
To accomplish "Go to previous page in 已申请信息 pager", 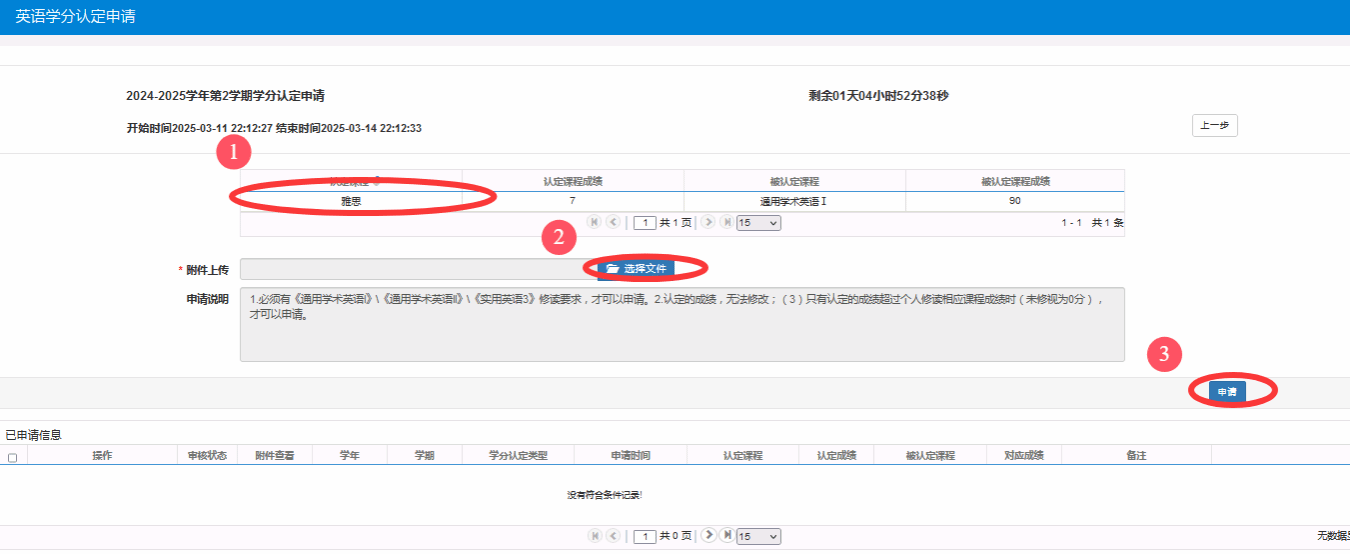I will pos(613,536).
